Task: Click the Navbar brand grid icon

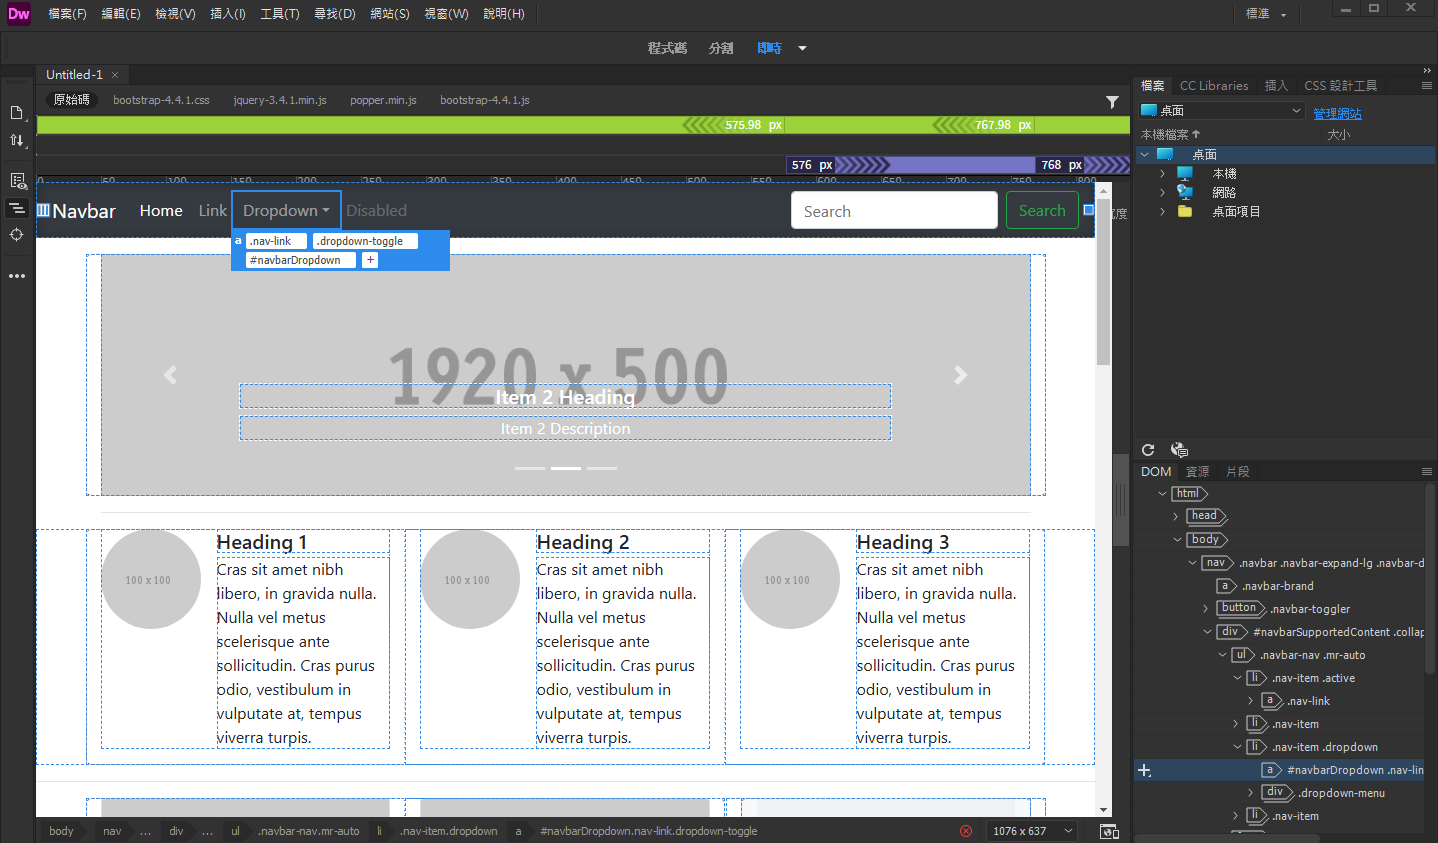Action: click(x=43, y=210)
